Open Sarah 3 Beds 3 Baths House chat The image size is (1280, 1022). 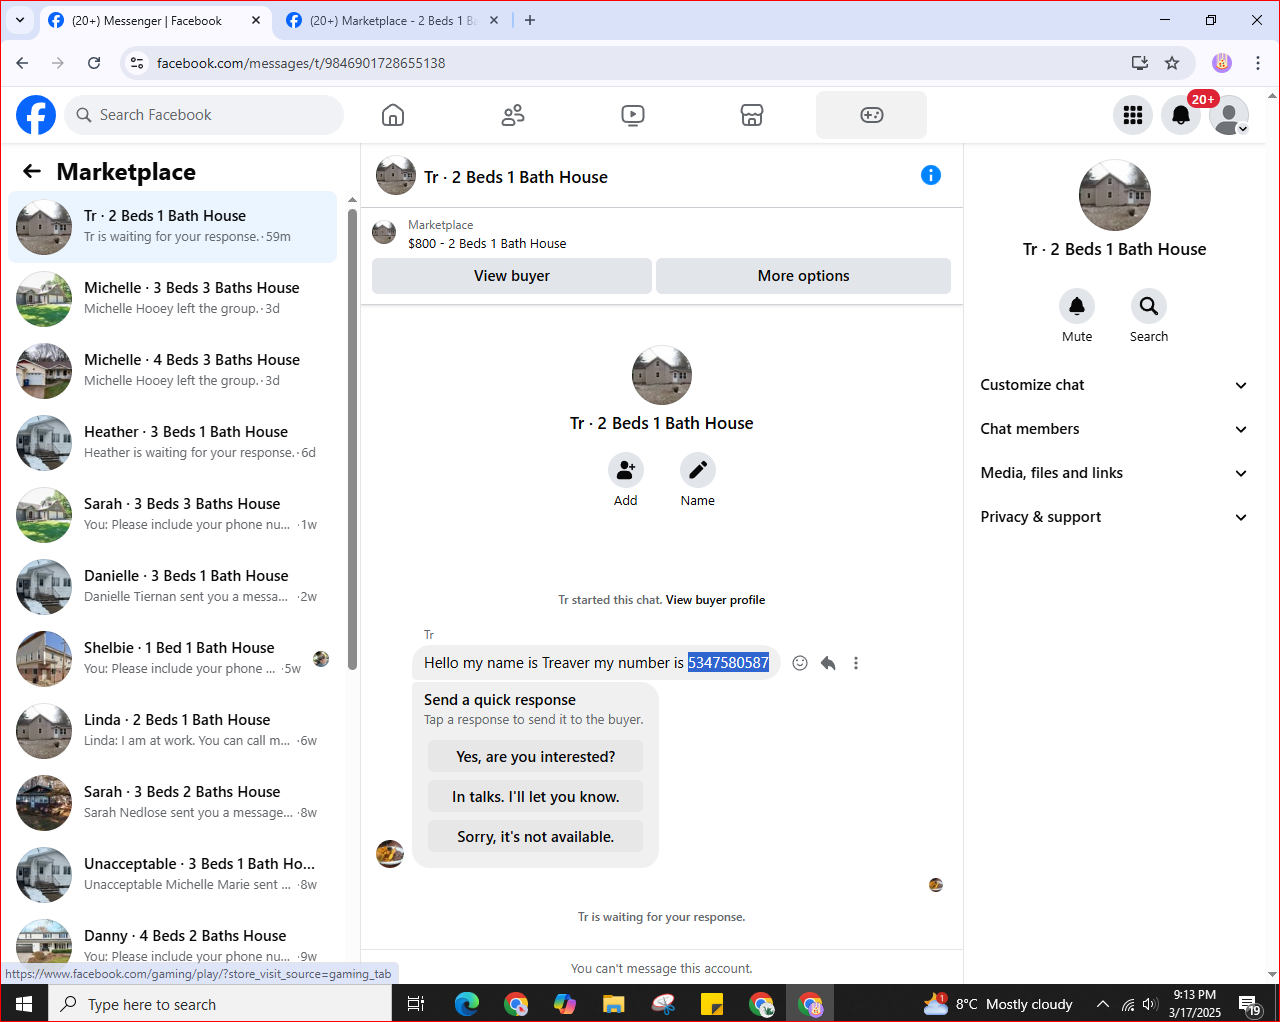click(x=172, y=515)
